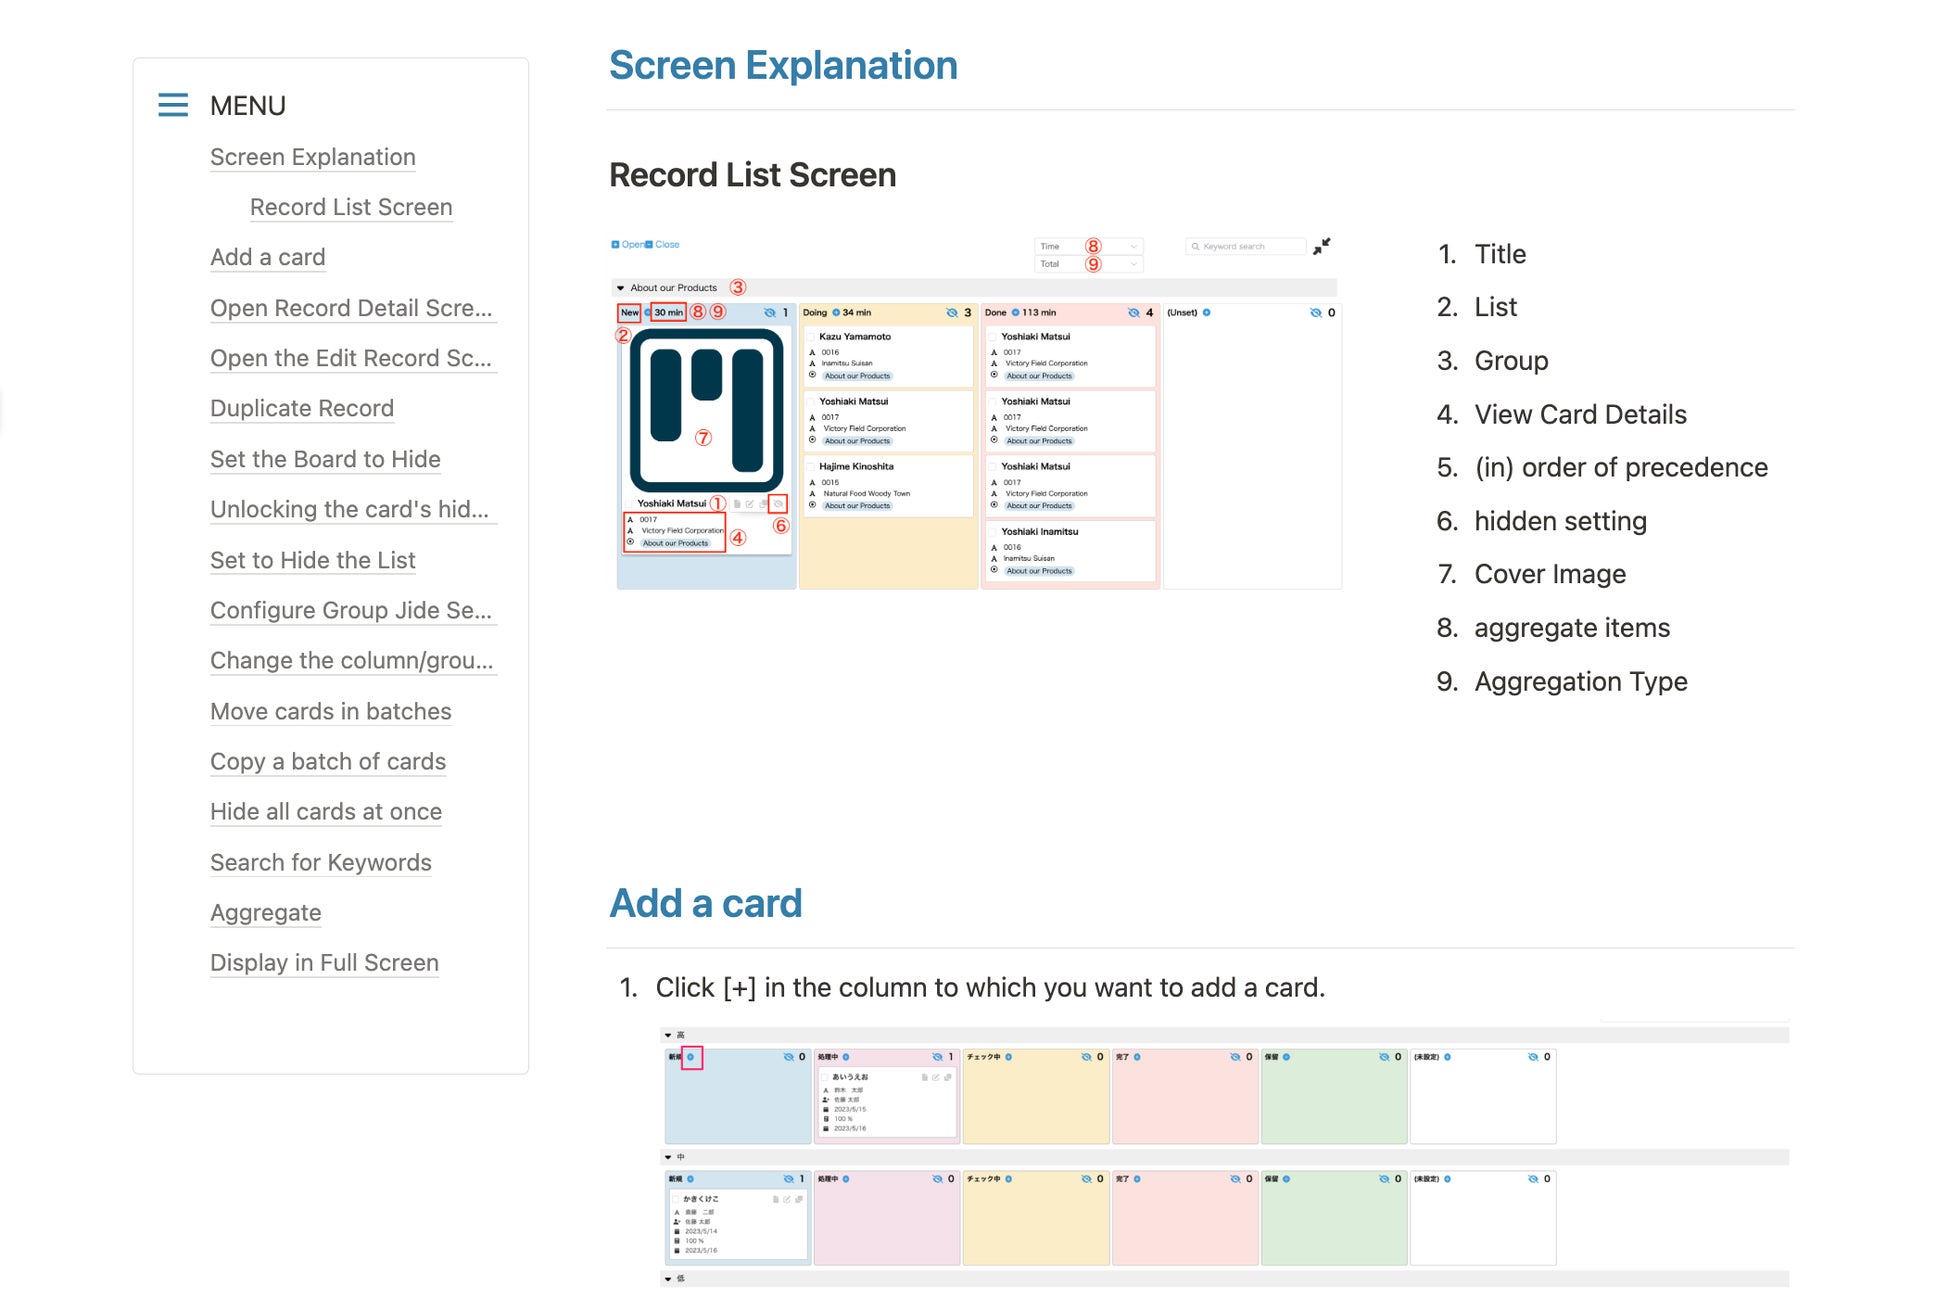Open the Display in Full Screen link
Image resolution: width=1950 pixels, height=1298 pixels.
click(x=324, y=962)
